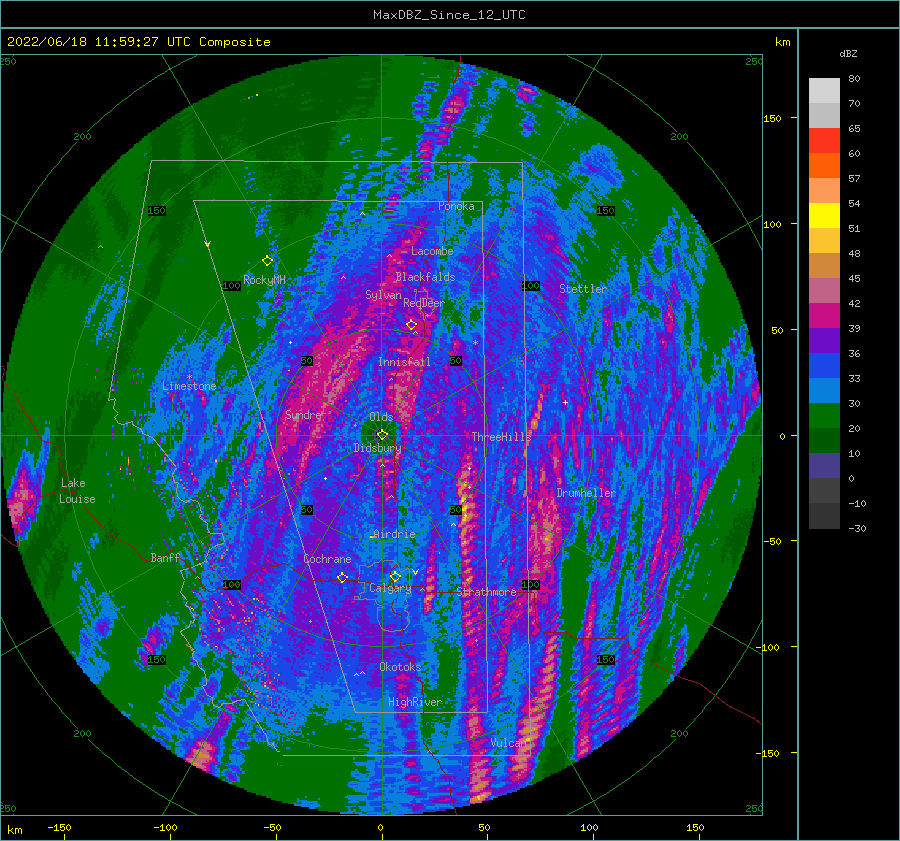
Task: Click the asterisk marker above Limestone
Action: tap(189, 377)
